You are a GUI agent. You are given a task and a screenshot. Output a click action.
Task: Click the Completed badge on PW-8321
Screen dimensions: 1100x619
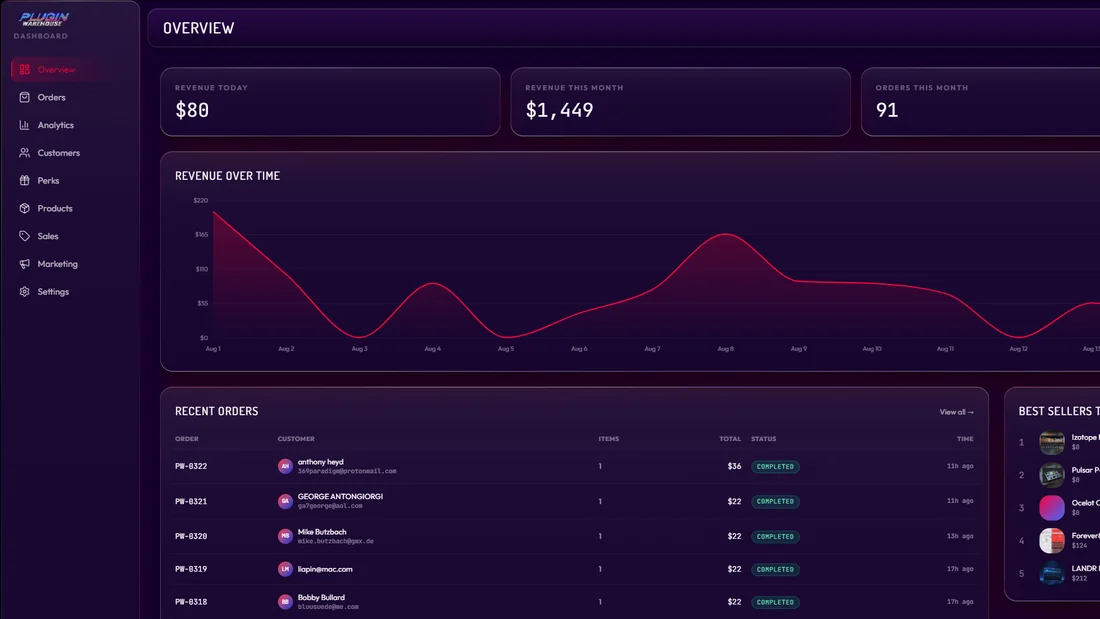[775, 501]
